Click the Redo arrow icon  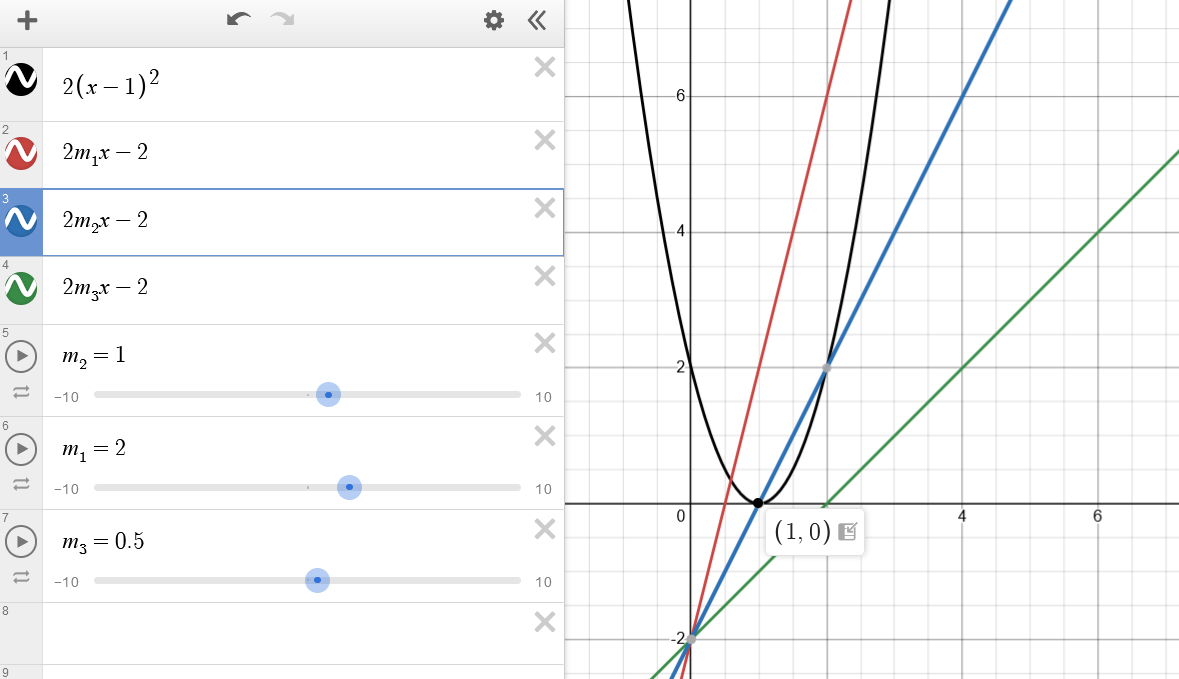point(282,20)
